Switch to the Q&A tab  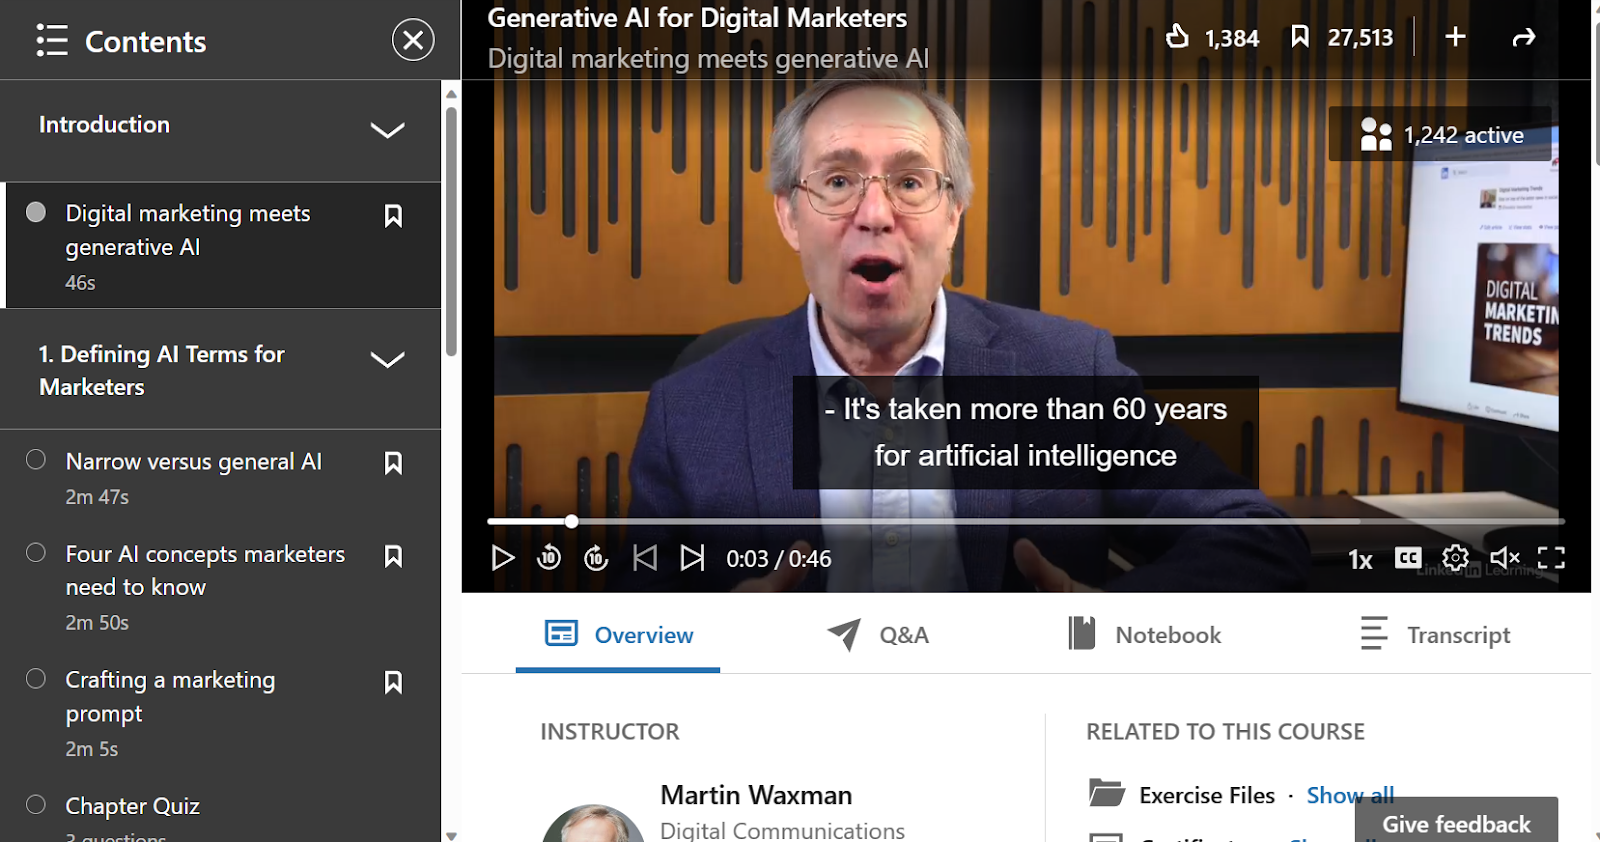pos(878,635)
